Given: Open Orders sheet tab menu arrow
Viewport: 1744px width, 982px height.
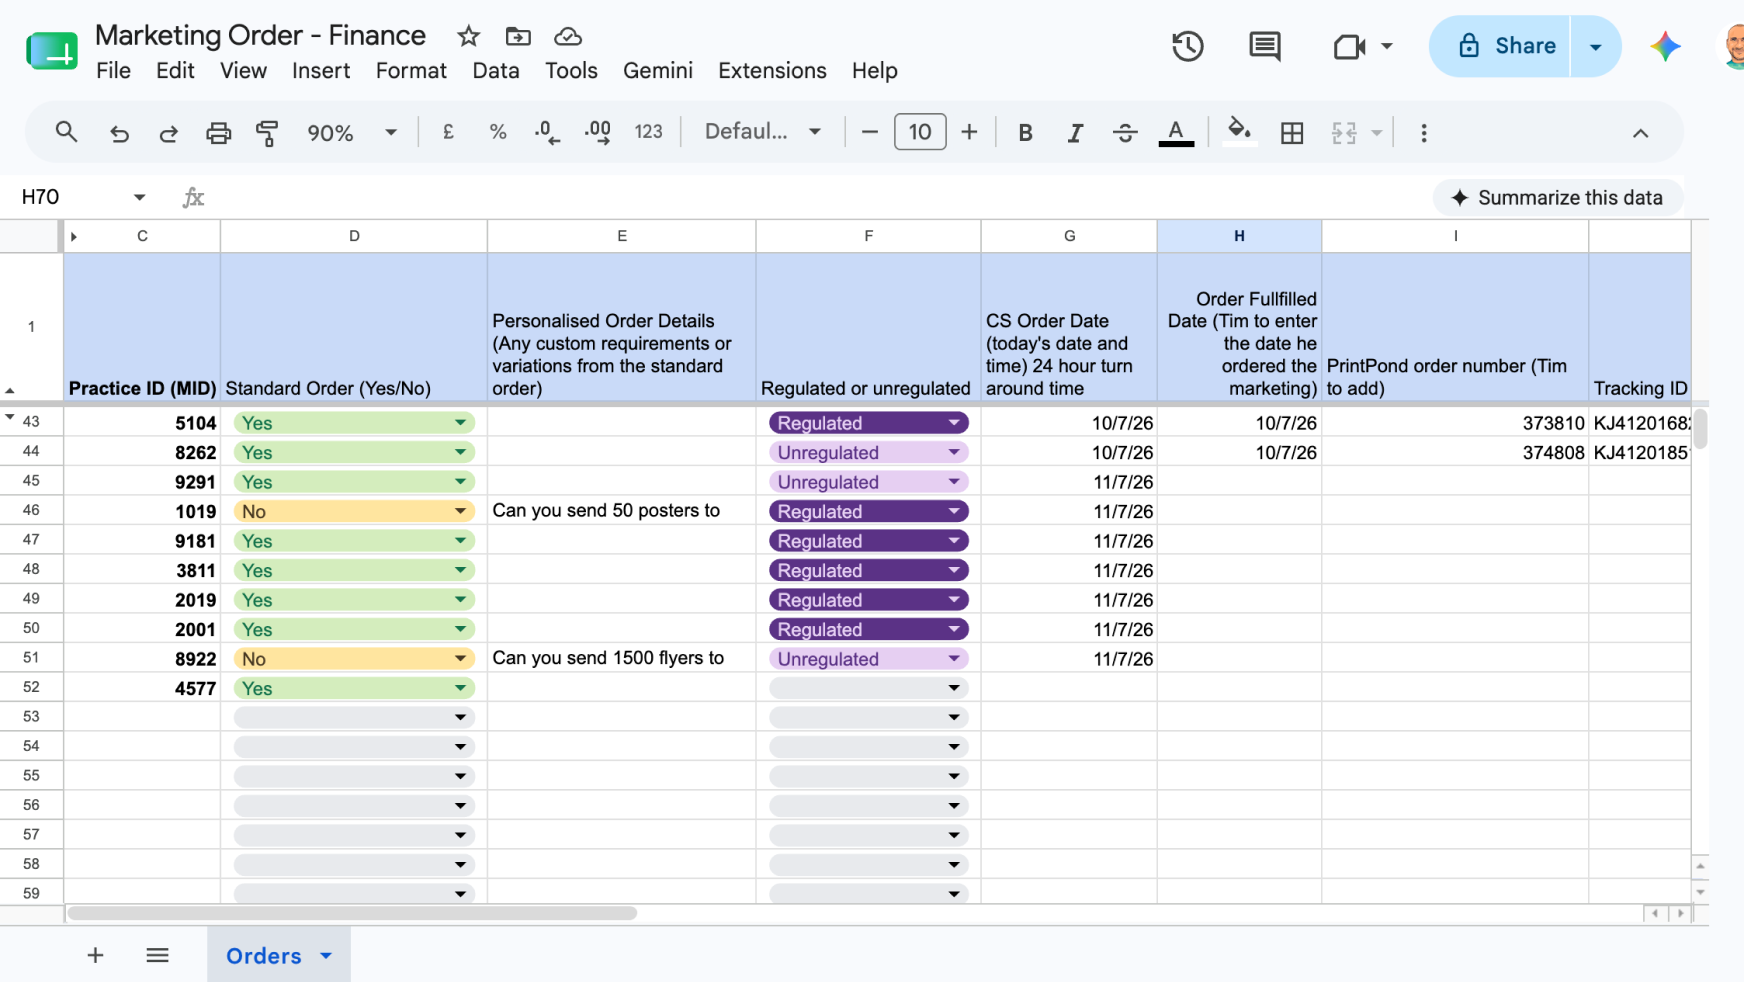Looking at the screenshot, I should click(326, 956).
